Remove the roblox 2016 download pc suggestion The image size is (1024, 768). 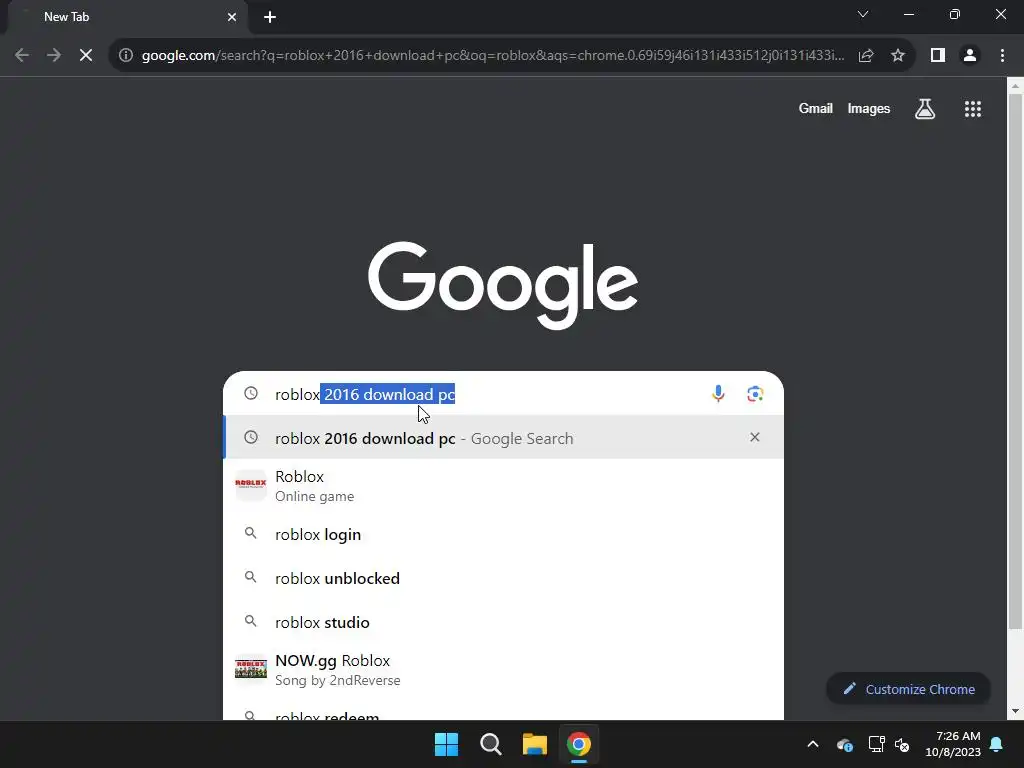[x=755, y=438]
